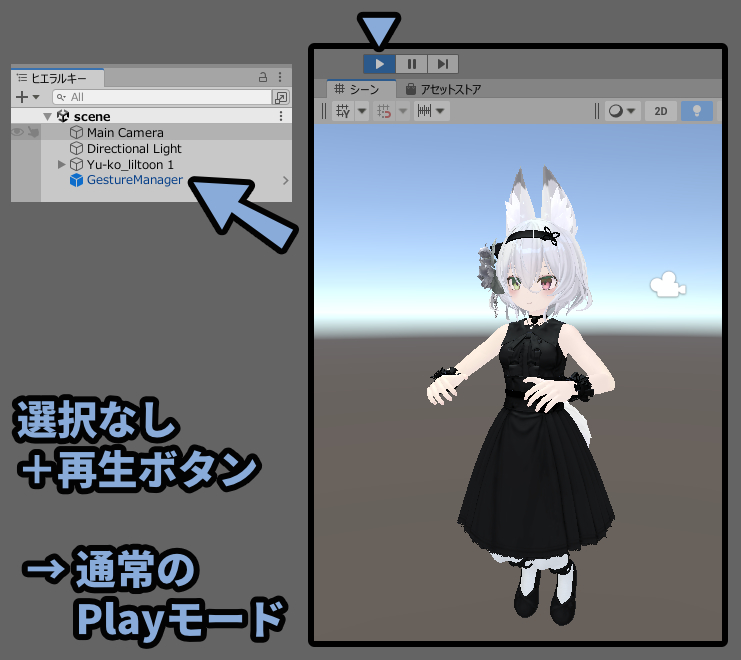Toggle Main Camera scene visibility eye icon
Screen dimensions: 741x660
(x=17, y=132)
